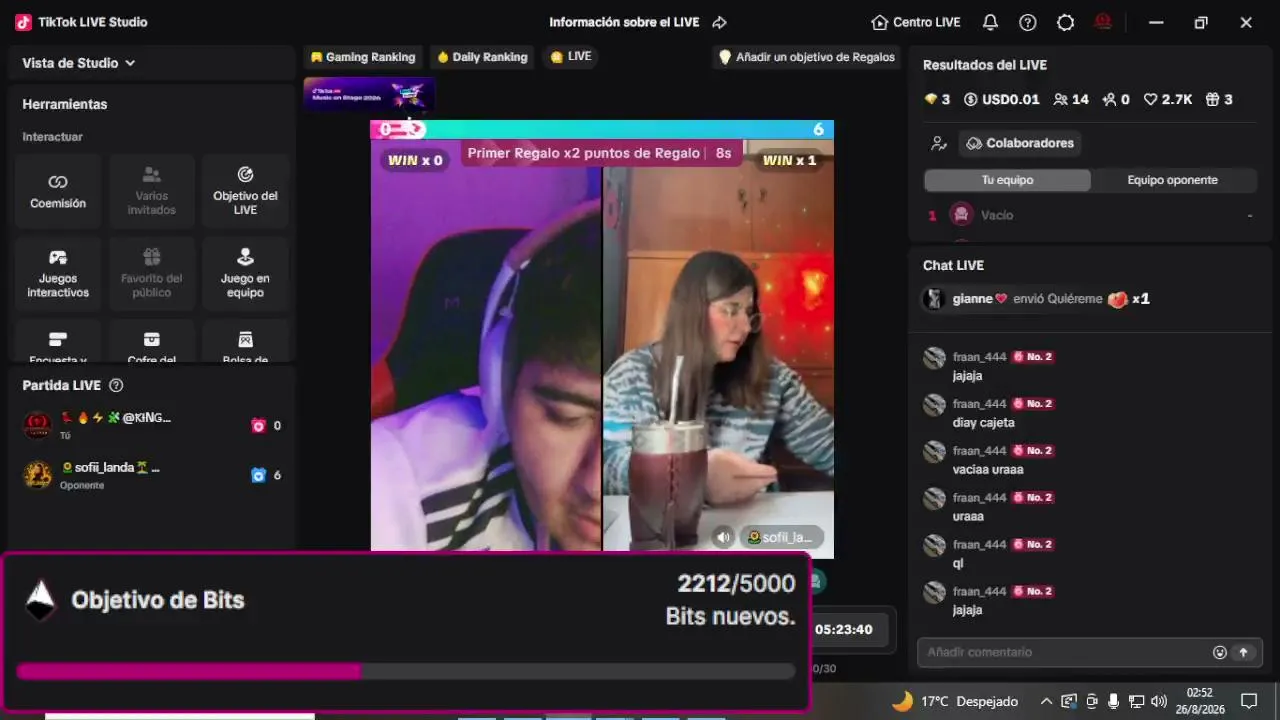This screenshot has width=1280, height=720.
Task: Click the Objetivo de Bits progress bar
Action: [x=406, y=671]
